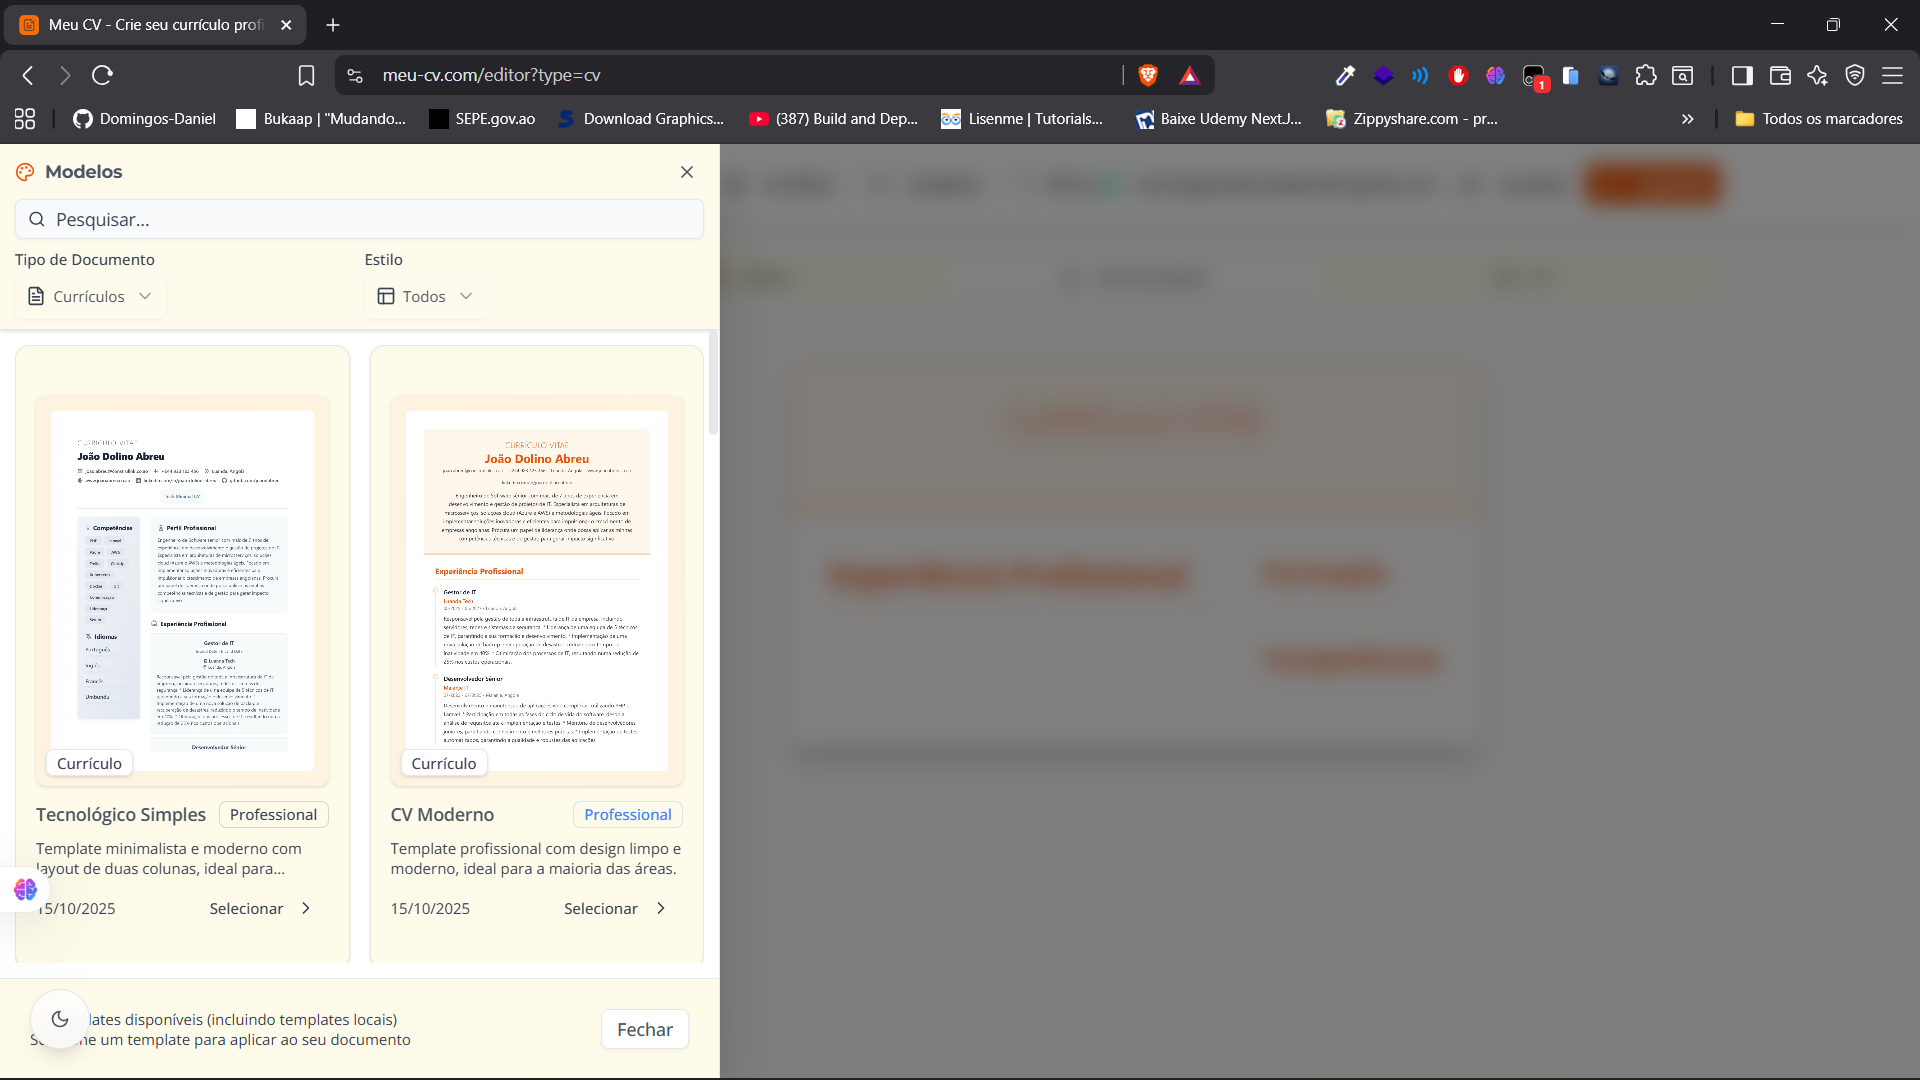Image resolution: width=1920 pixels, height=1080 pixels.
Task: Expand bookmarks overflow chevron
Action: [x=1688, y=119]
